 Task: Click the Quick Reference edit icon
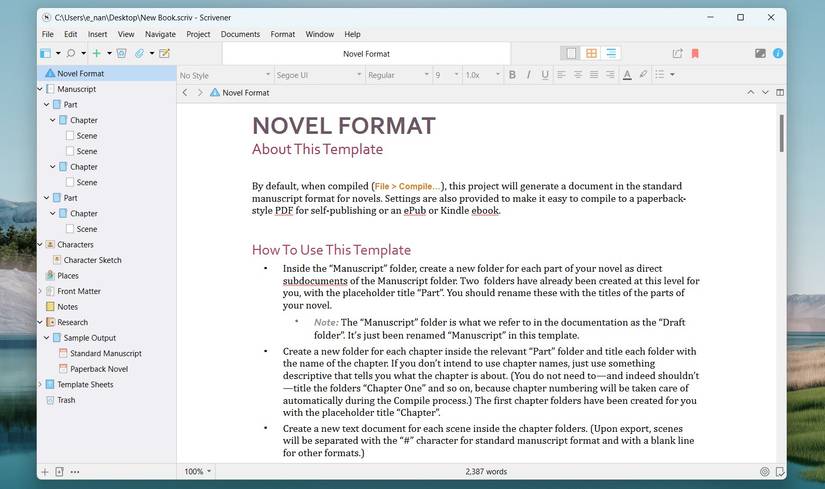[x=165, y=53]
